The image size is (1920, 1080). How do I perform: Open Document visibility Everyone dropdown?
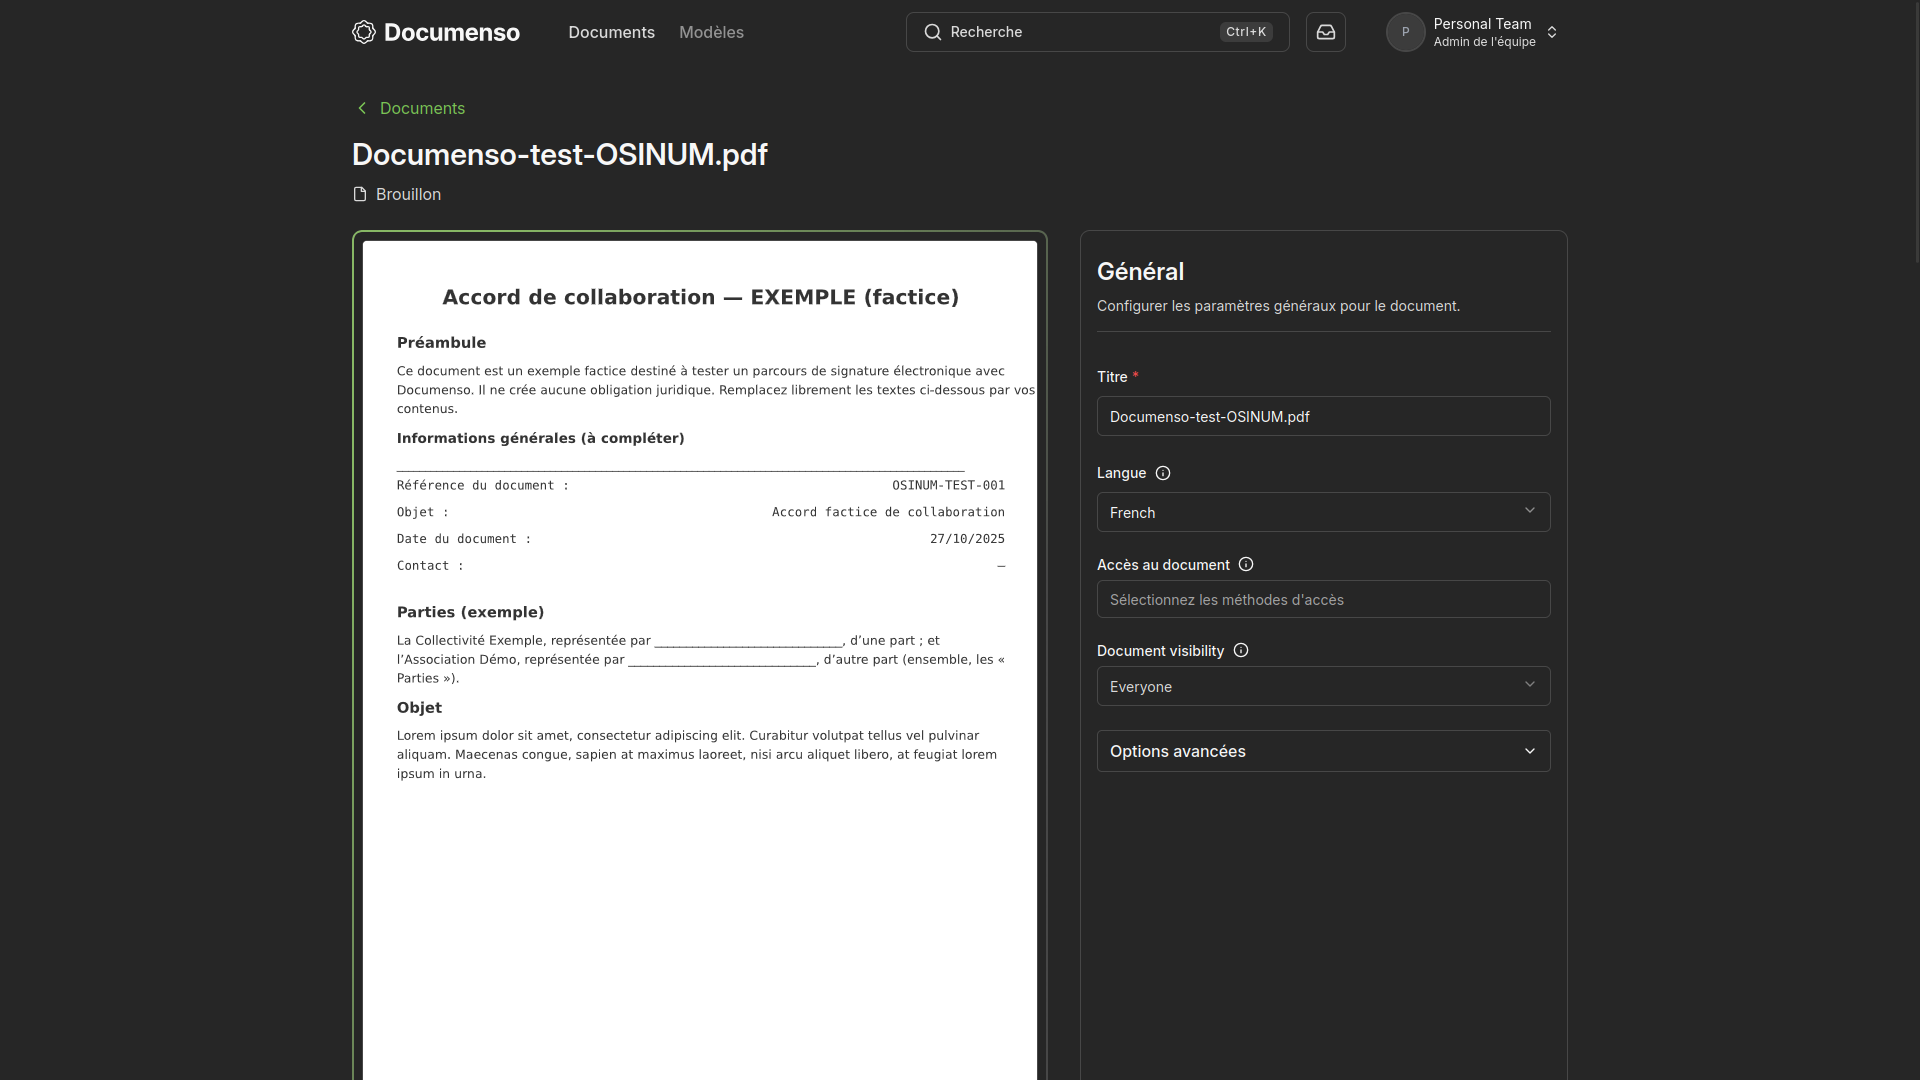pos(1322,686)
